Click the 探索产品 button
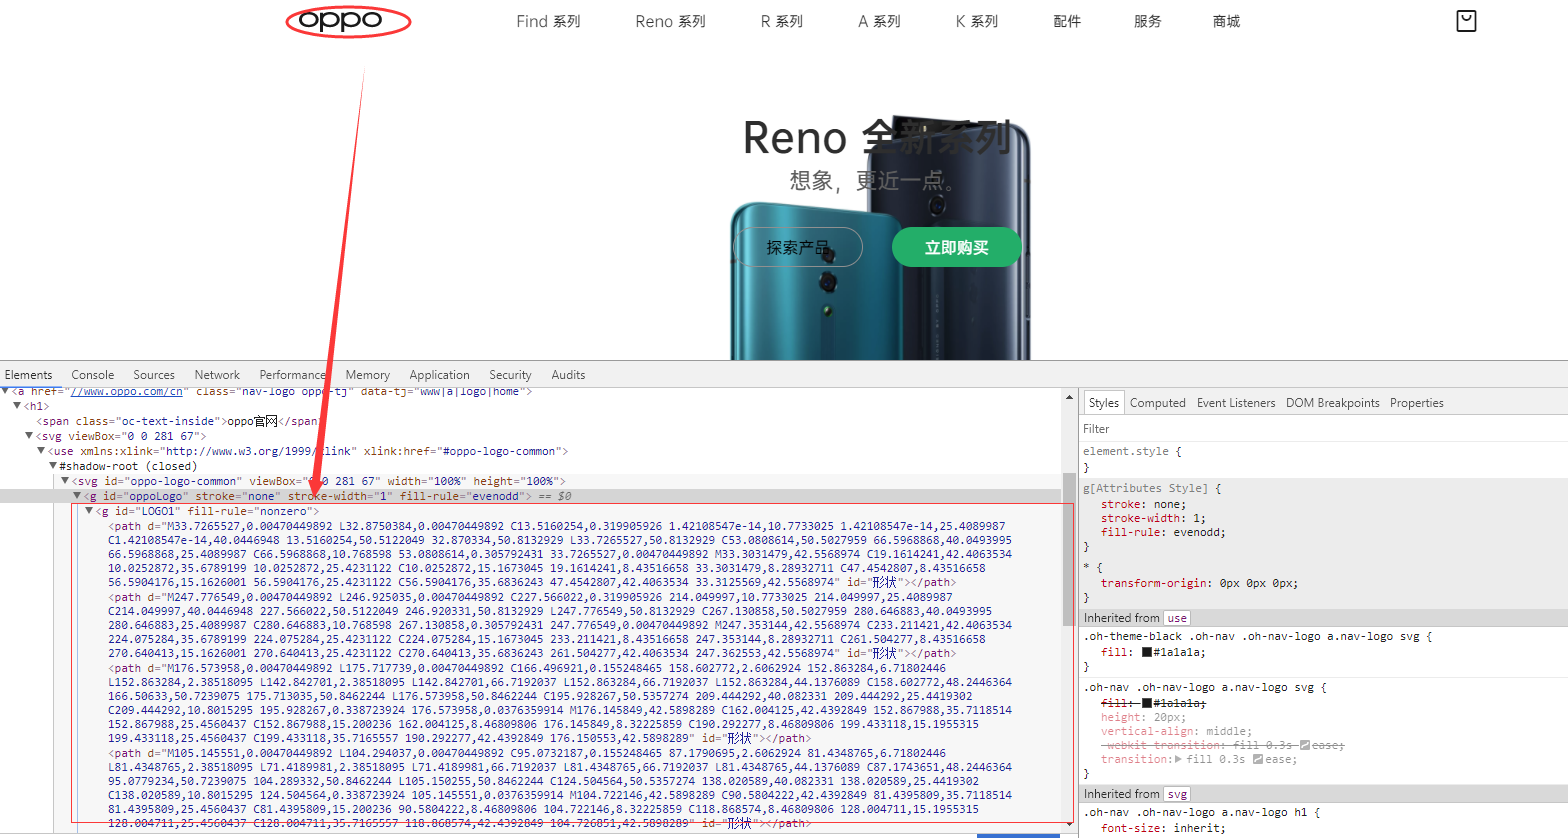 click(798, 247)
